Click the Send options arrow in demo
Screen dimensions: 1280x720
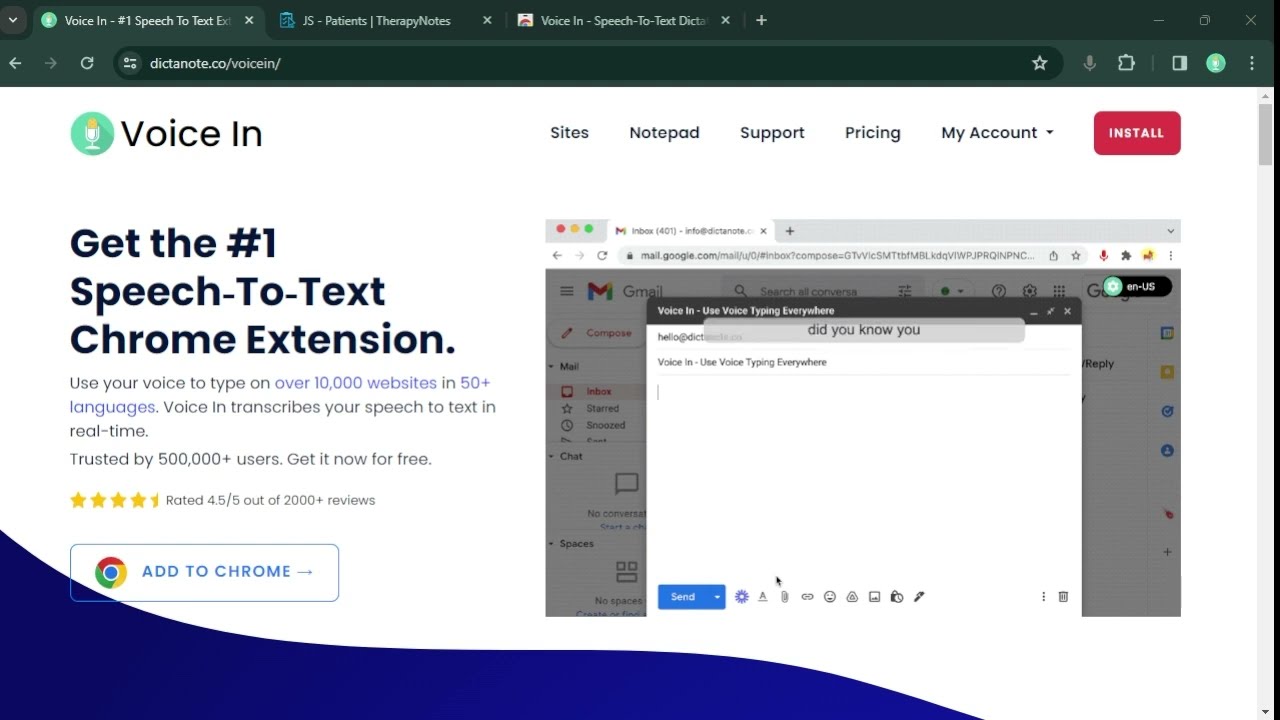click(717, 597)
